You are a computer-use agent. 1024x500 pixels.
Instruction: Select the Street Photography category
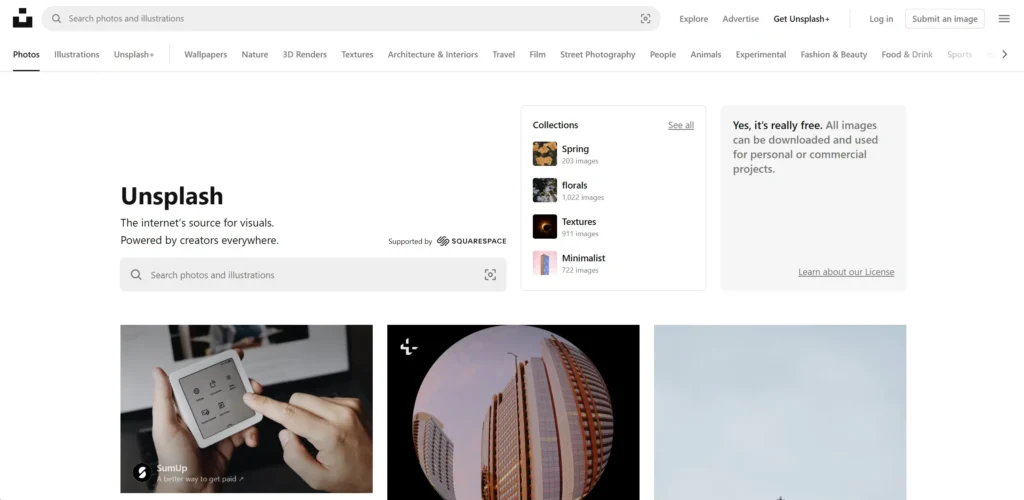click(x=597, y=55)
